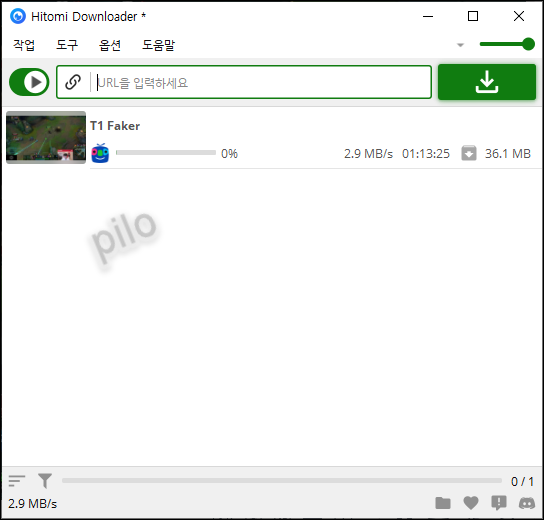This screenshot has width=544, height=520.
Task: Click the 0 / 1 task counter
Action: pos(522,481)
